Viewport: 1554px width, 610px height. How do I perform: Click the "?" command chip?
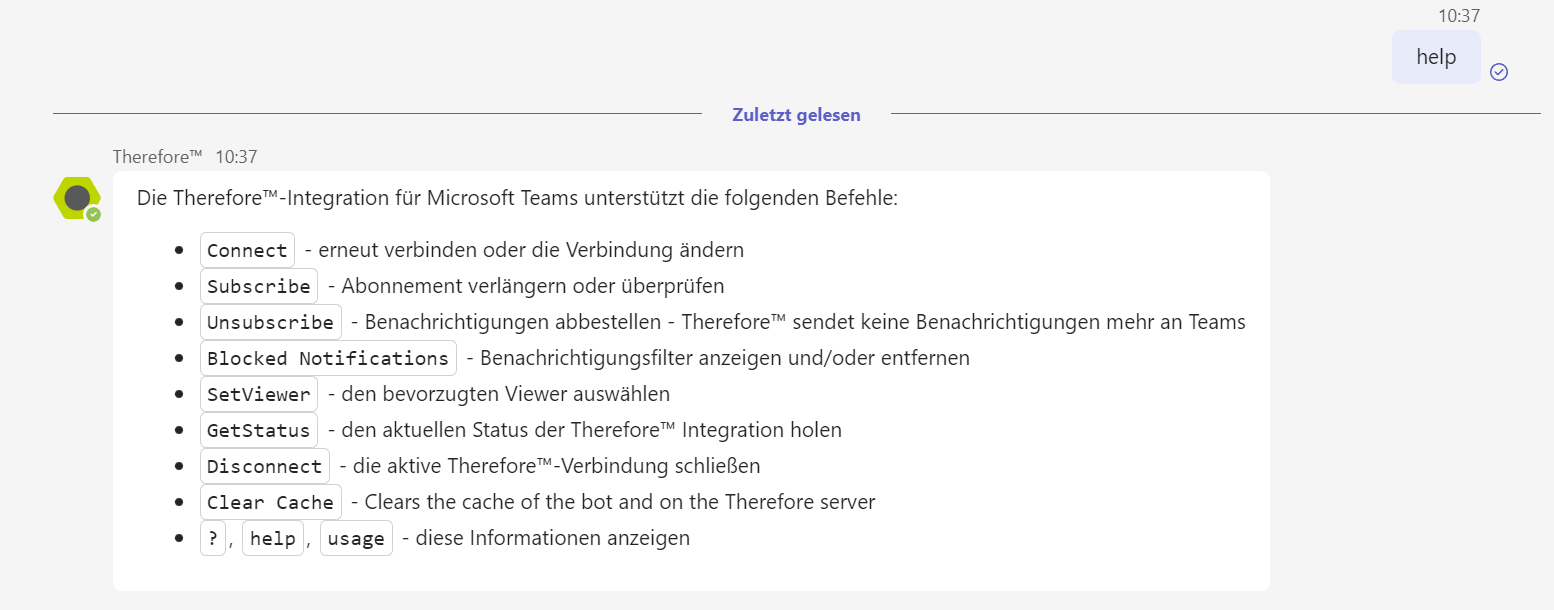point(213,538)
